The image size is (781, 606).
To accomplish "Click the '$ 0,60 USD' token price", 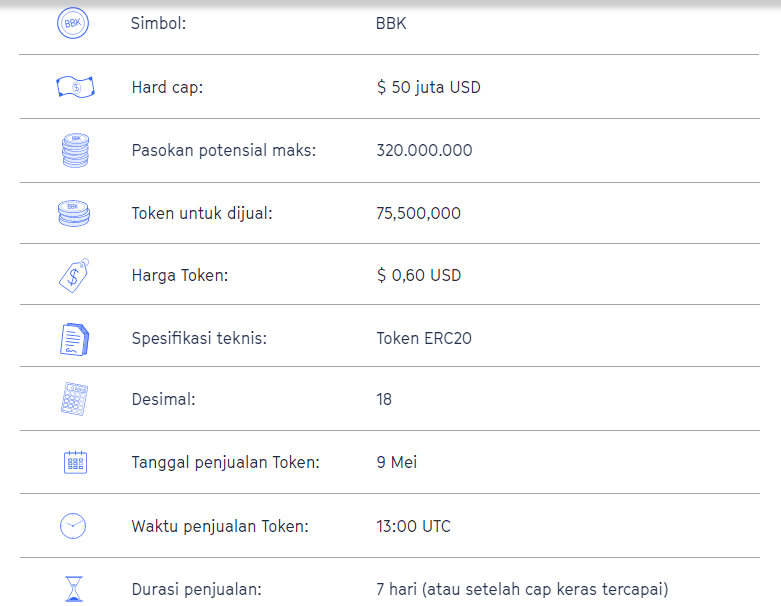I will [x=418, y=275].
